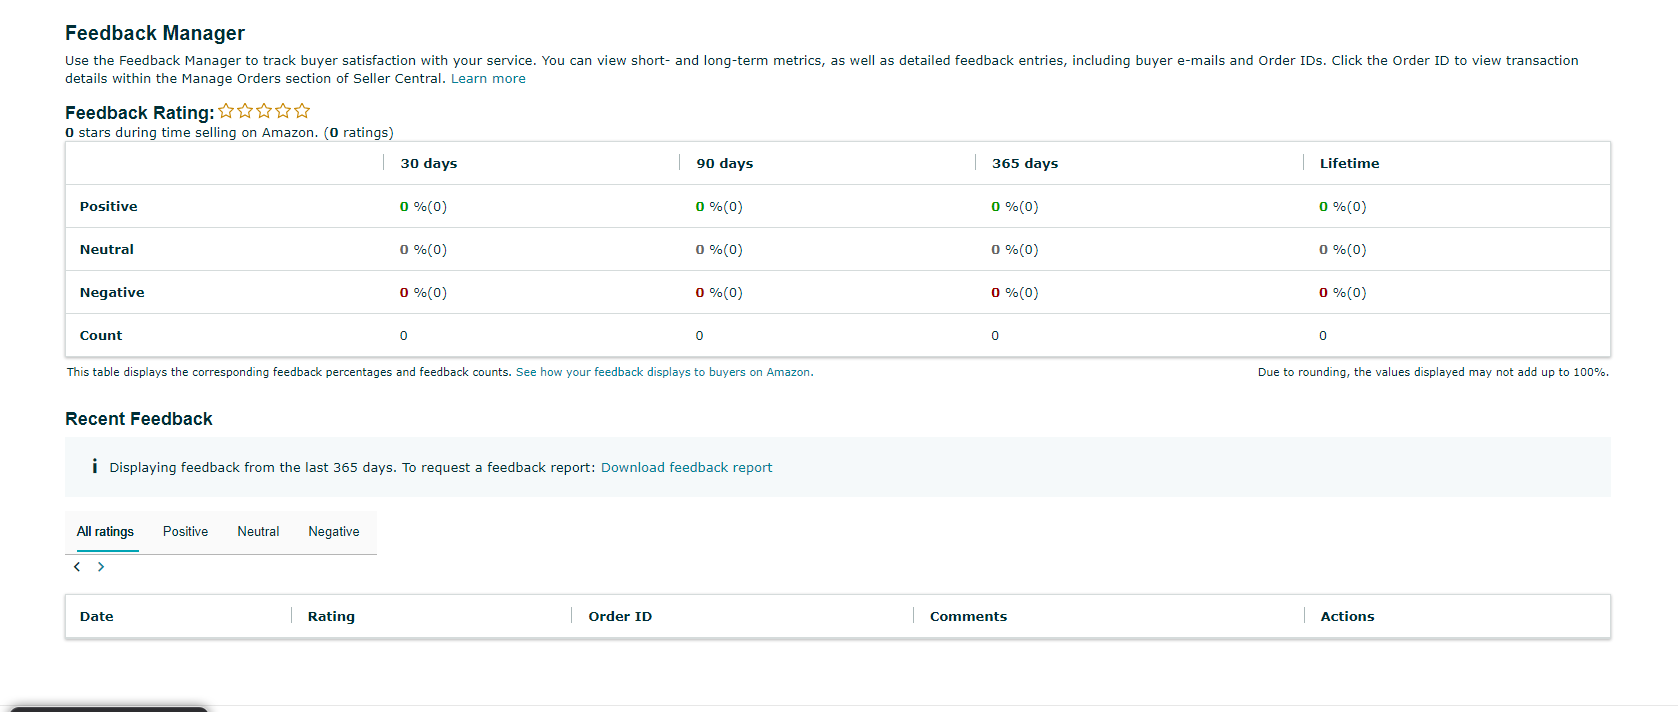Click the Date column header
Screen dimensions: 1678x712
click(97, 617)
